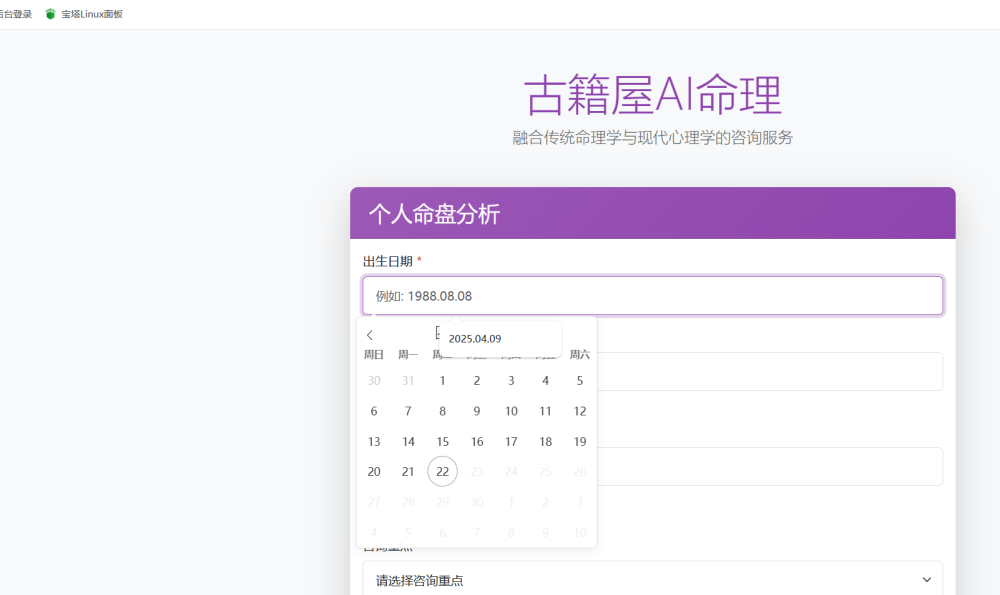1000x595 pixels.
Task: Click the disabled date 29 cell
Action: pos(443,502)
